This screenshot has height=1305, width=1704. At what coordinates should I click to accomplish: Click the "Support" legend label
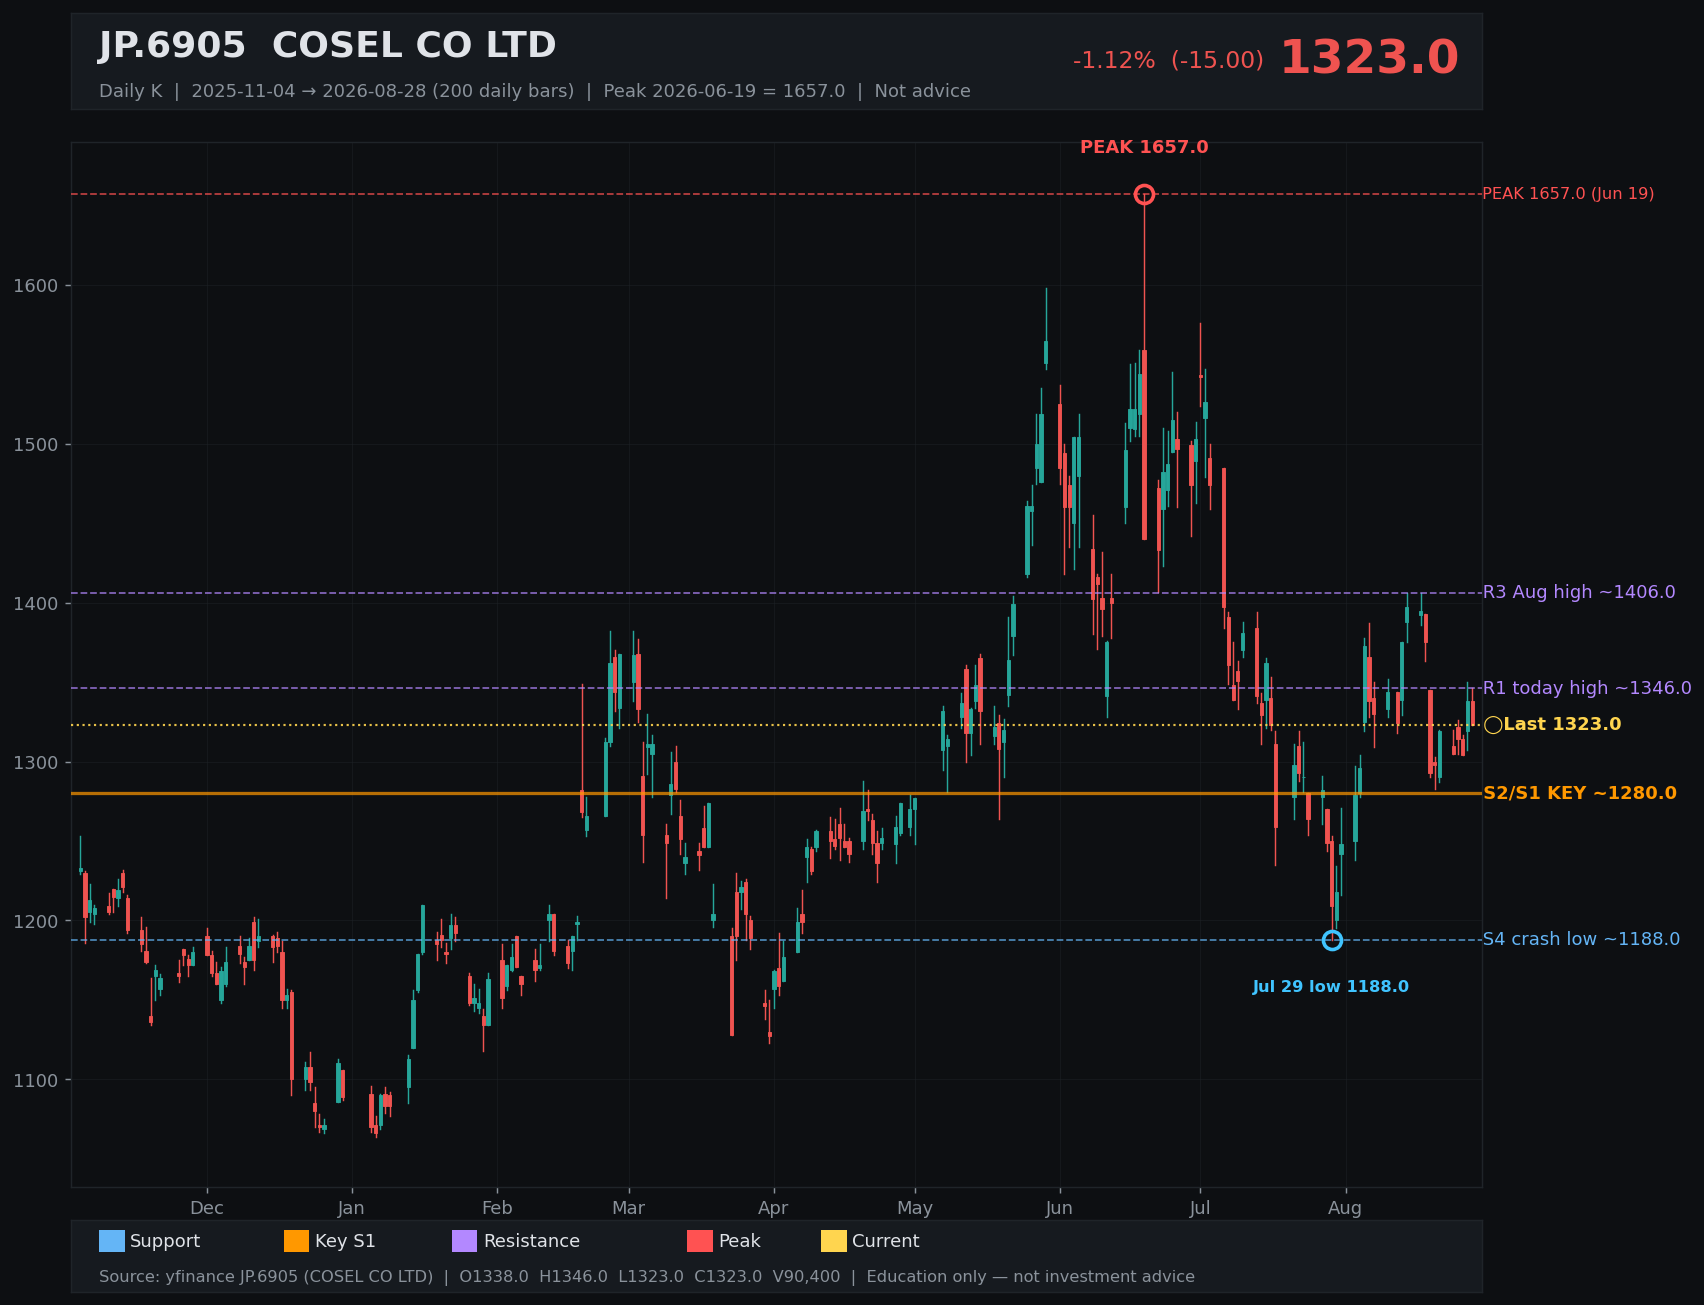pyautogui.click(x=165, y=1241)
